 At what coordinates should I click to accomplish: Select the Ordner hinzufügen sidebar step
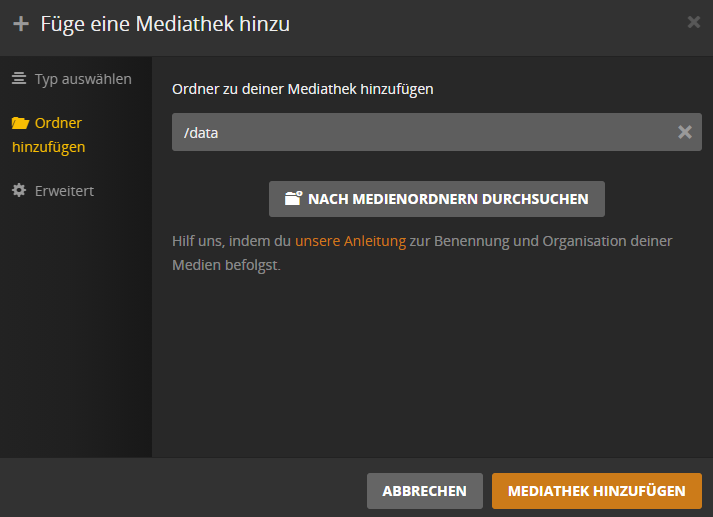pyautogui.click(x=49, y=135)
